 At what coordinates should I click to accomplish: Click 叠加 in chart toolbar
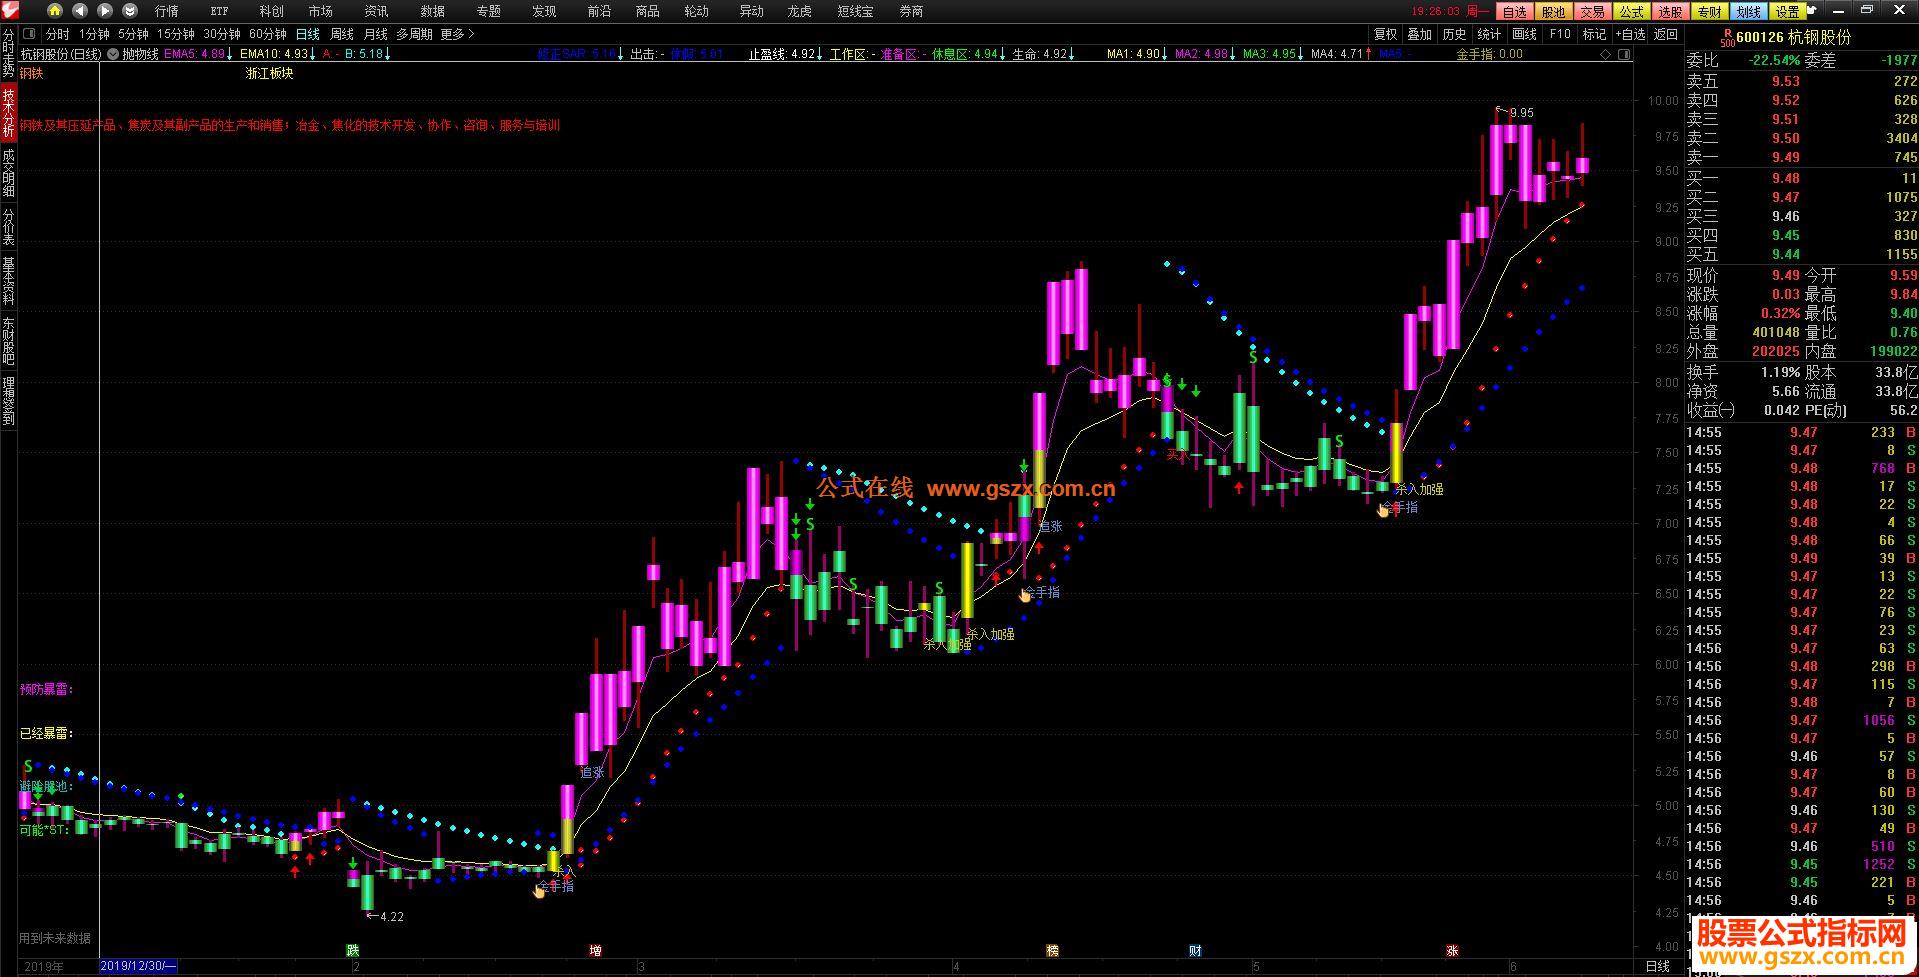1419,34
